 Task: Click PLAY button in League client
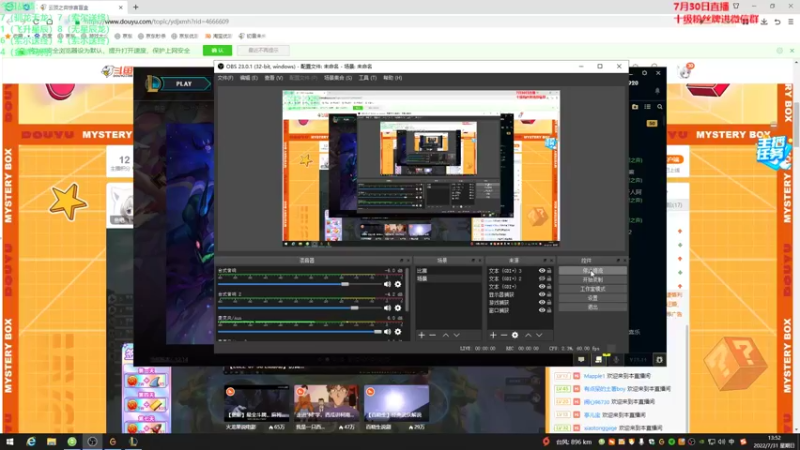coord(184,84)
